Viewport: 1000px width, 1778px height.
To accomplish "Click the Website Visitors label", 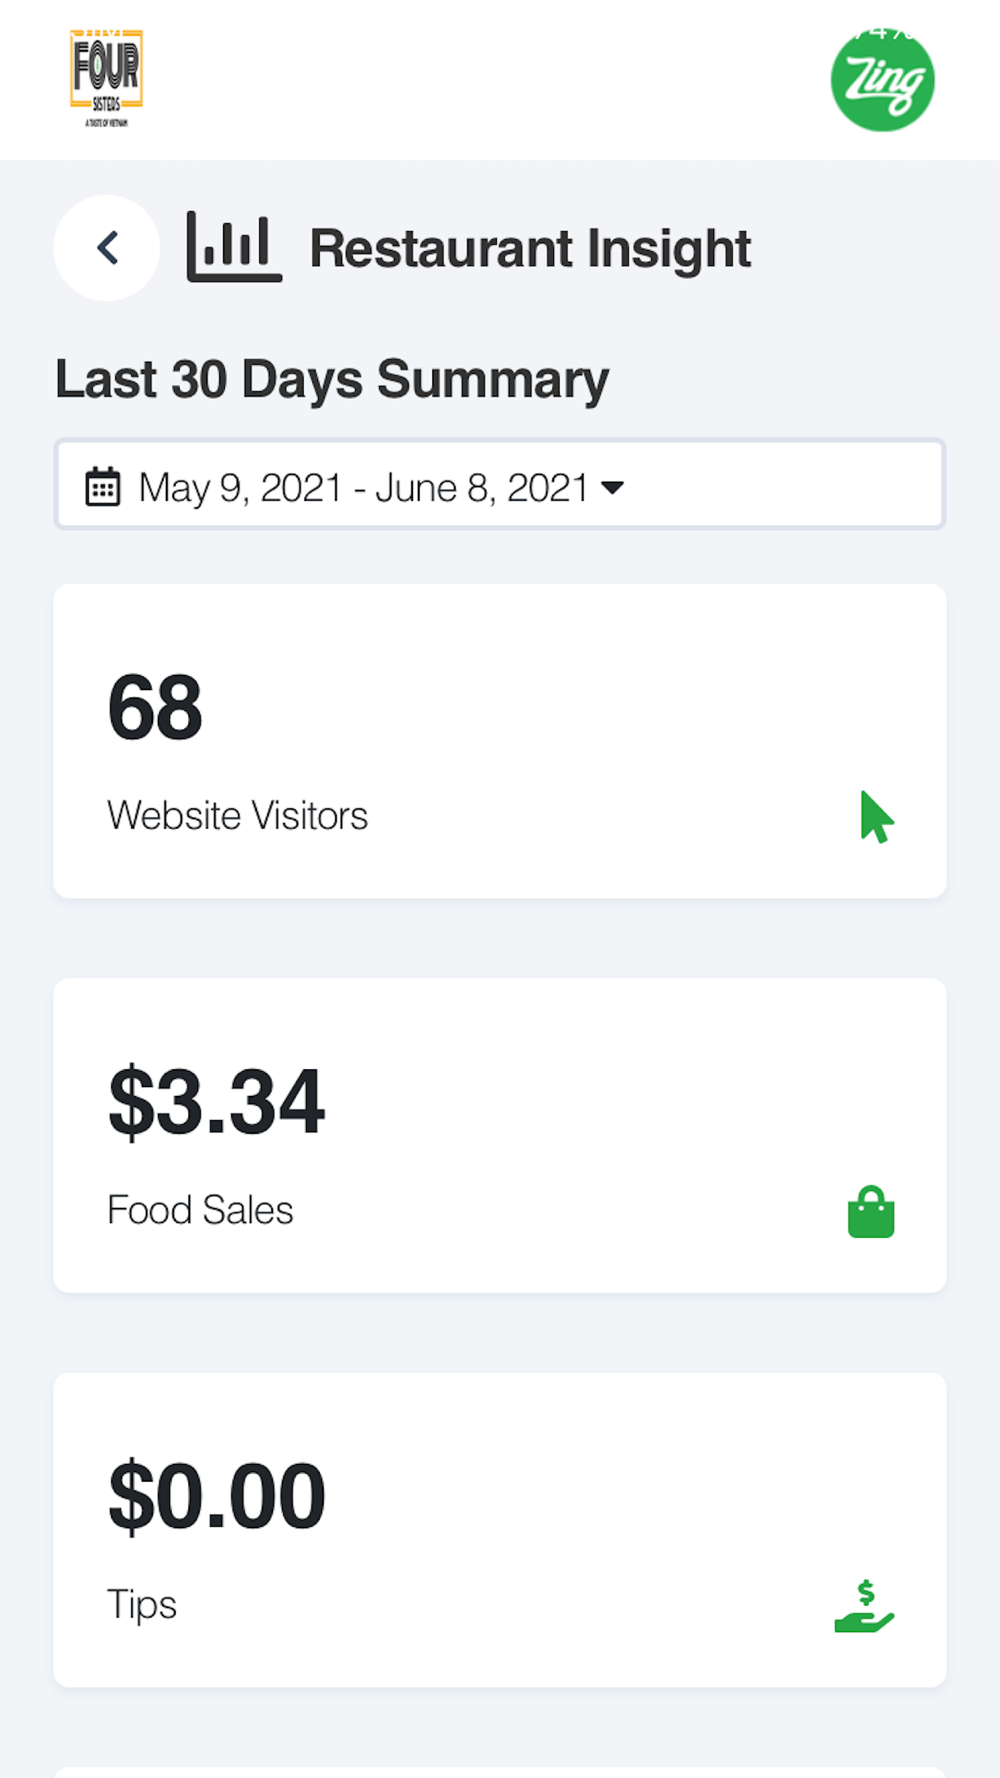I will [x=238, y=816].
